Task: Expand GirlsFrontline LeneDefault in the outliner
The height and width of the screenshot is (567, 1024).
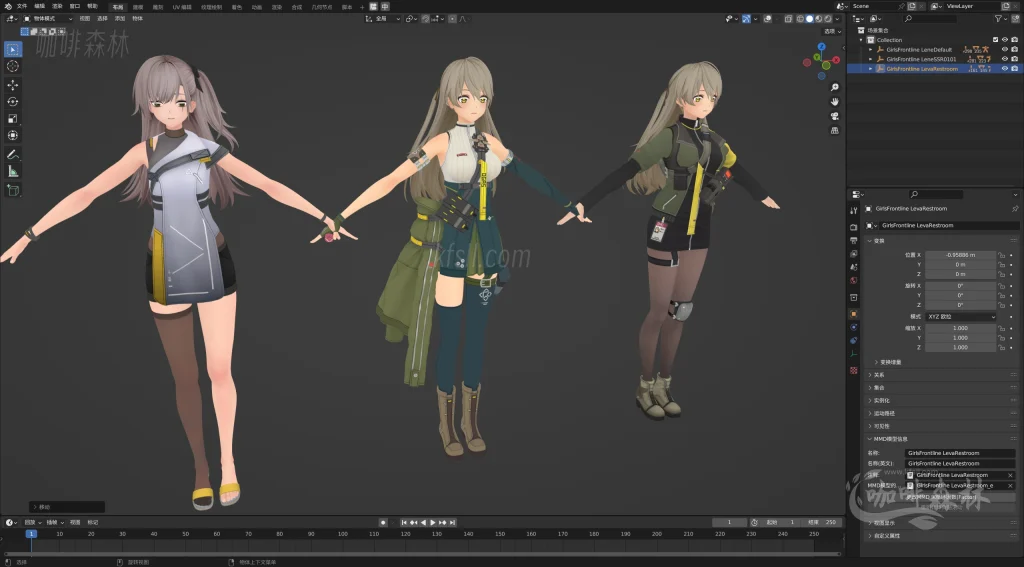Action: click(x=871, y=50)
